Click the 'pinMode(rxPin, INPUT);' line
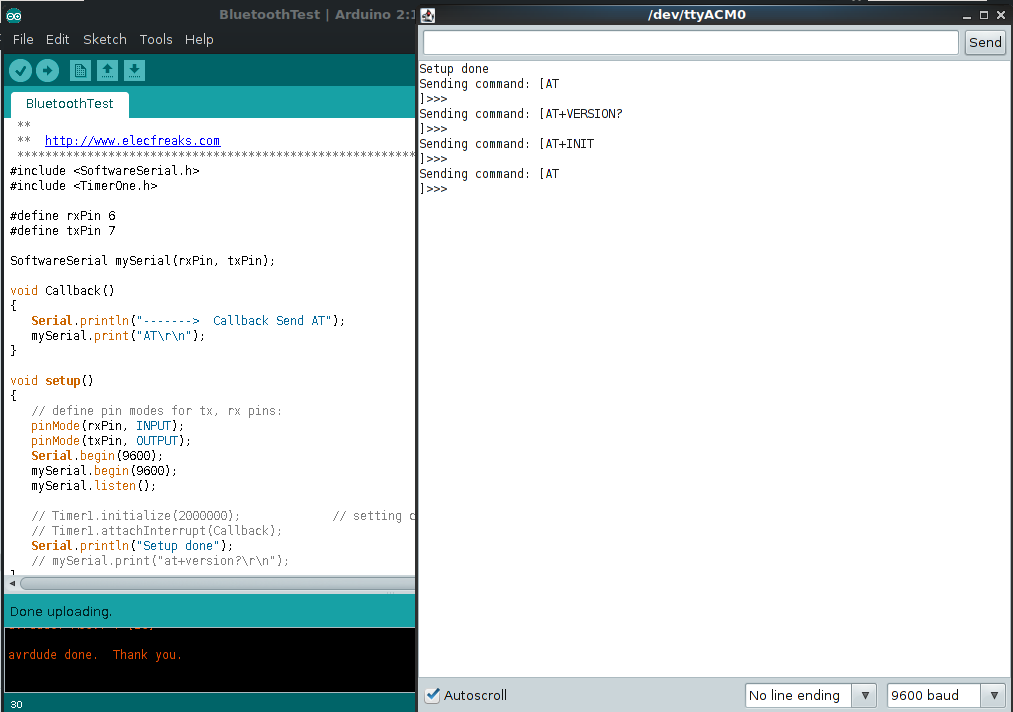This screenshot has width=1013, height=712. pos(107,426)
